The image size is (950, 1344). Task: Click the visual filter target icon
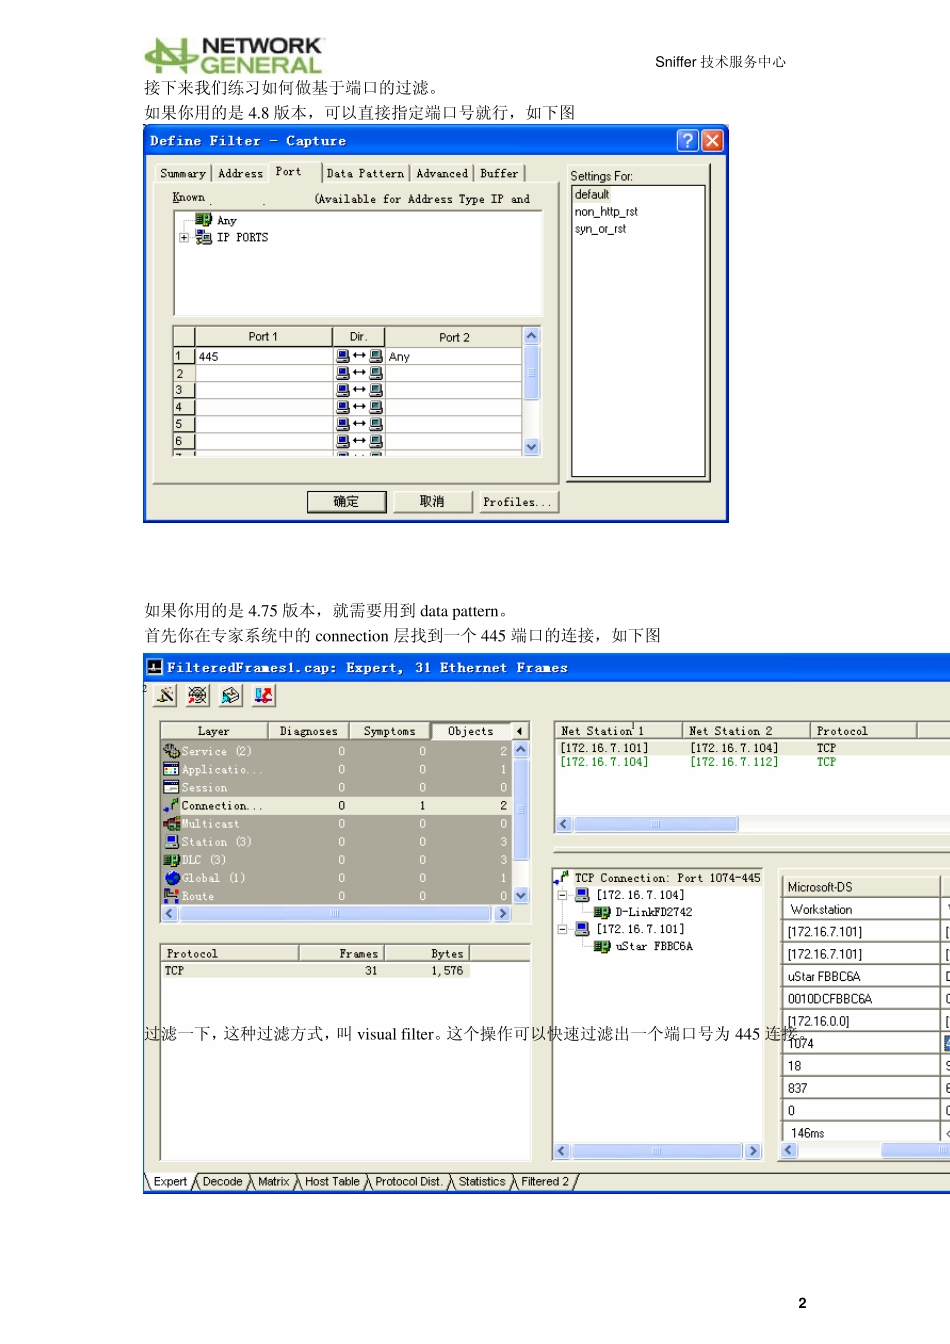pos(198,695)
